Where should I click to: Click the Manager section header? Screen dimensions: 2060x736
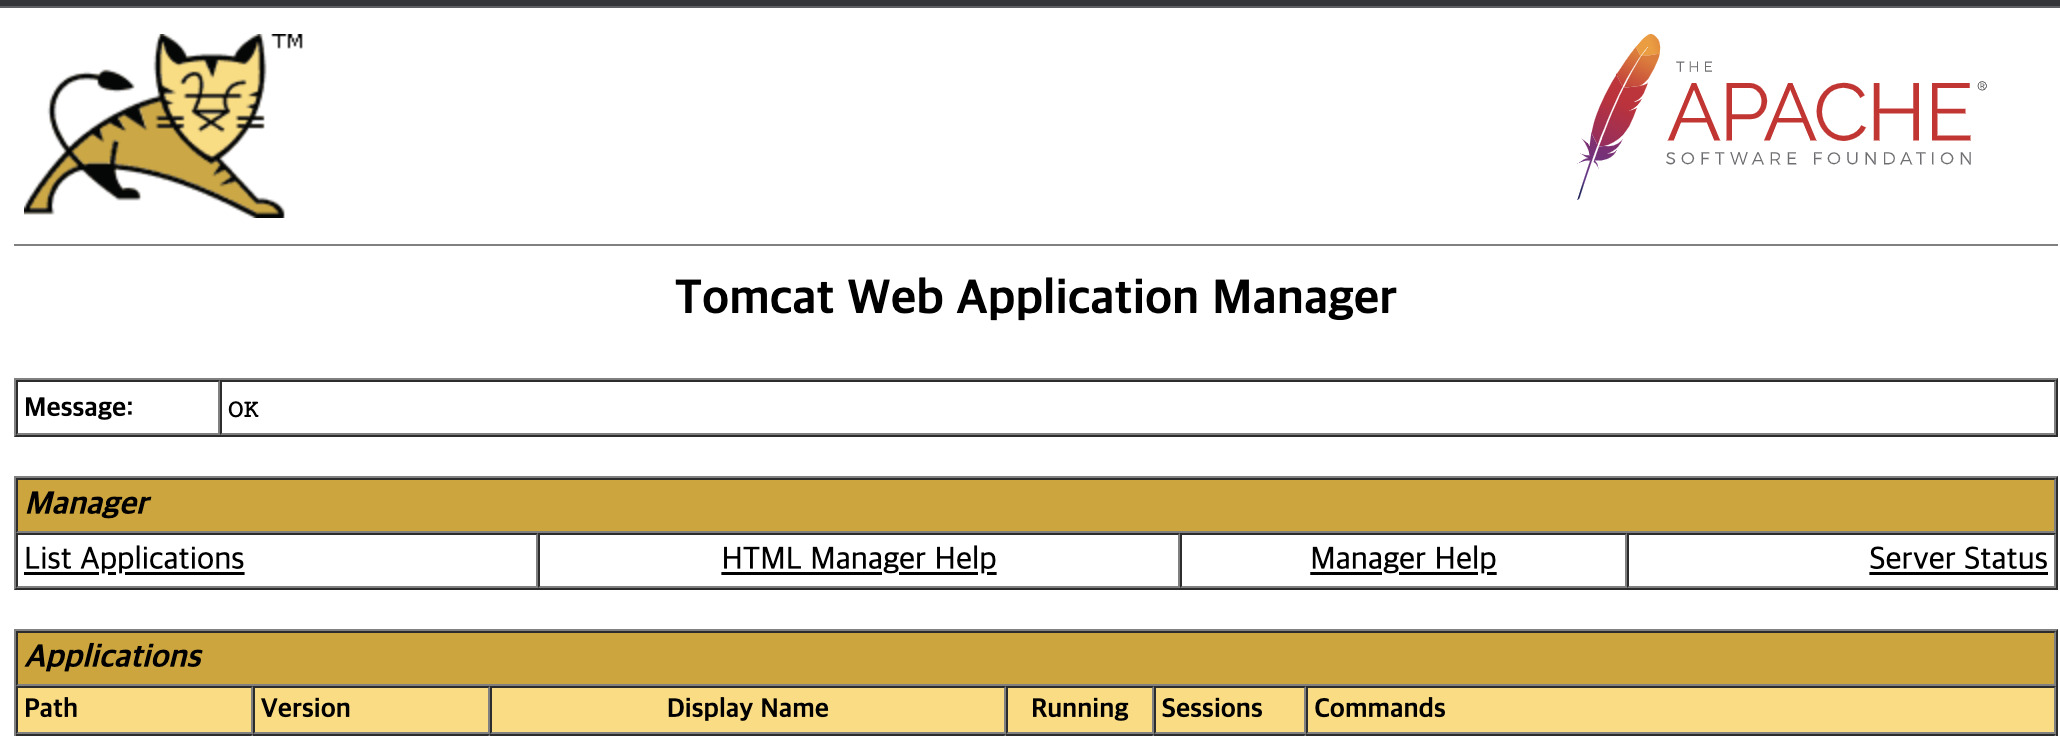click(x=1036, y=504)
